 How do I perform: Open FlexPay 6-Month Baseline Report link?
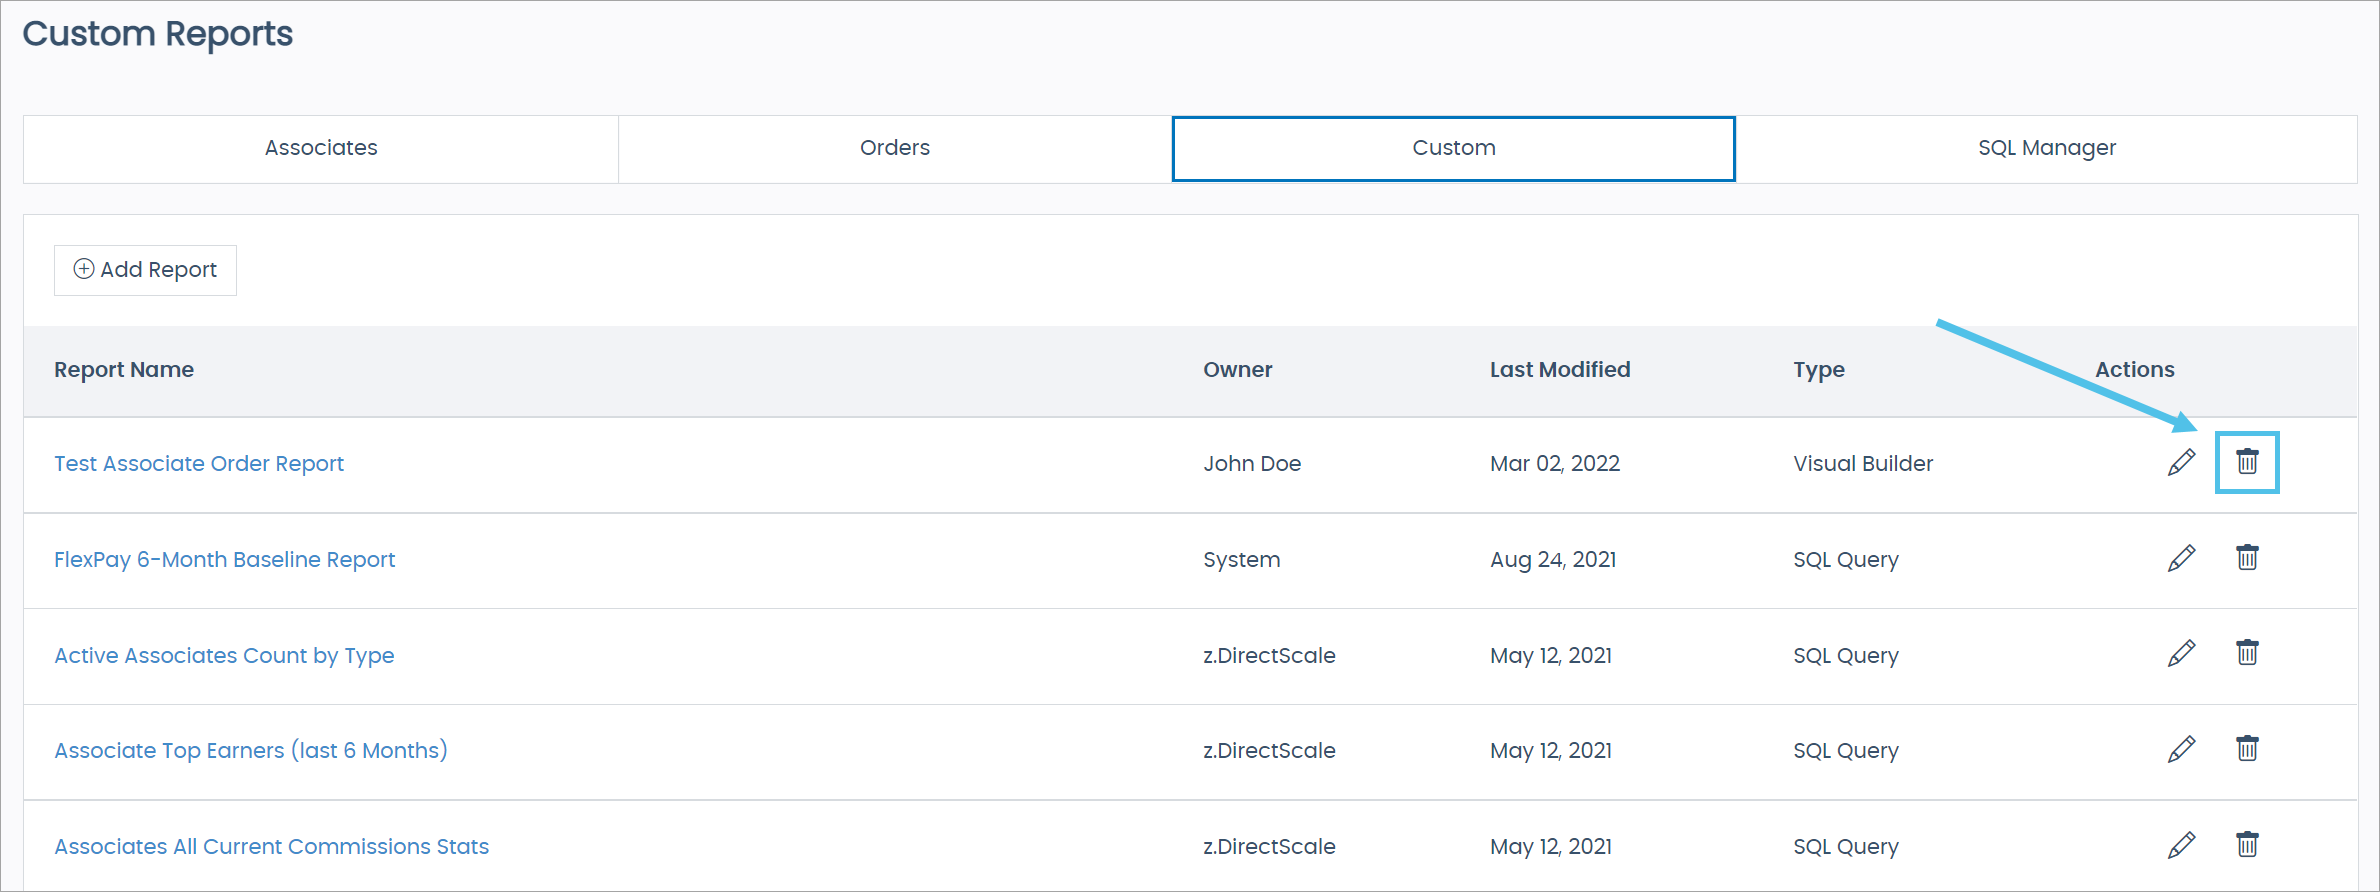tap(225, 560)
